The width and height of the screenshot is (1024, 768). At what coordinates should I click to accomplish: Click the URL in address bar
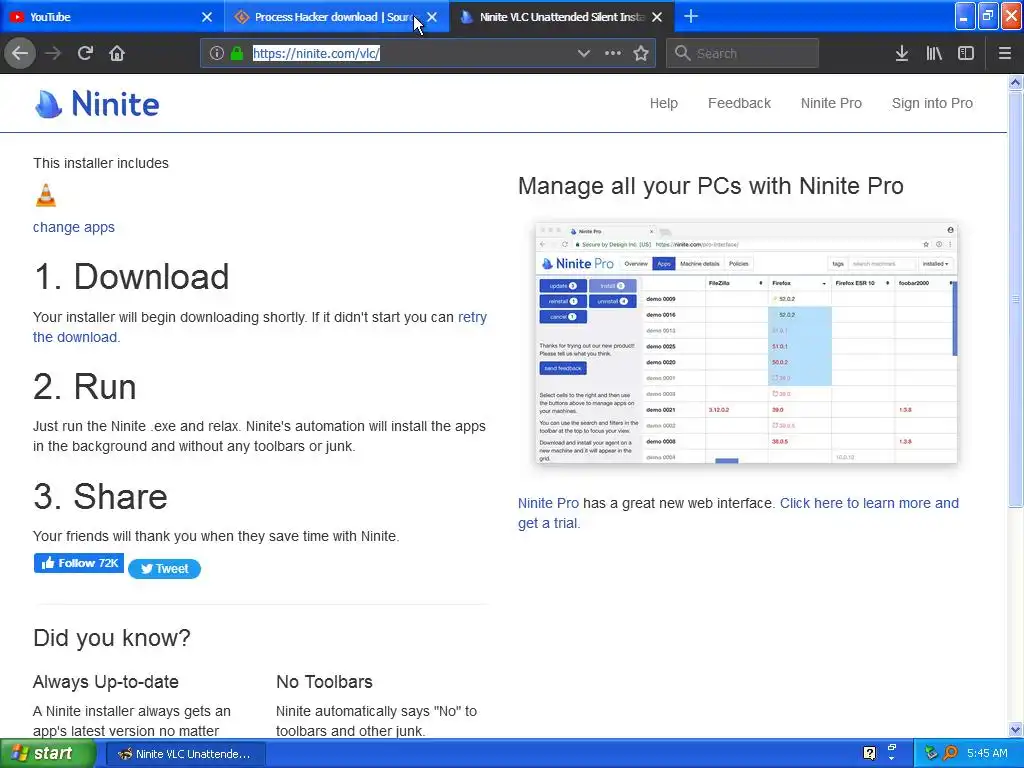click(316, 54)
